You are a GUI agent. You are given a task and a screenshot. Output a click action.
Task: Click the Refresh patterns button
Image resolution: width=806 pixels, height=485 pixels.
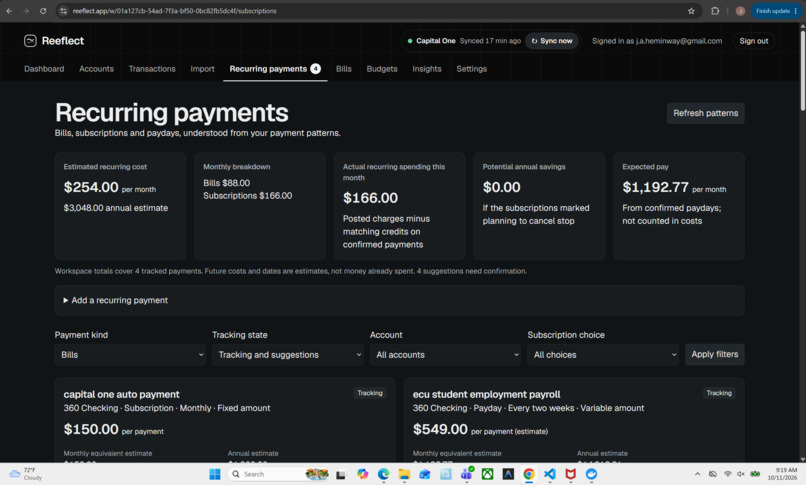point(705,113)
